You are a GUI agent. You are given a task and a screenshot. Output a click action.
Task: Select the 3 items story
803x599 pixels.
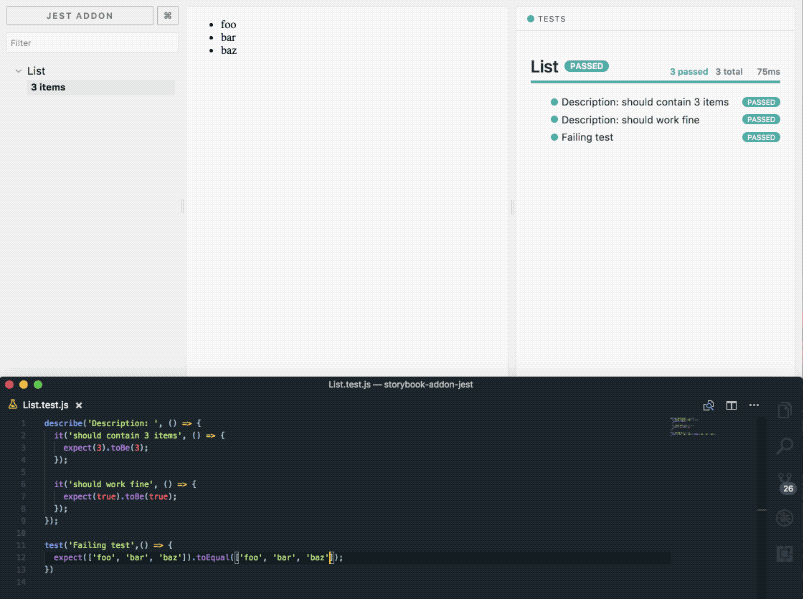(x=101, y=87)
